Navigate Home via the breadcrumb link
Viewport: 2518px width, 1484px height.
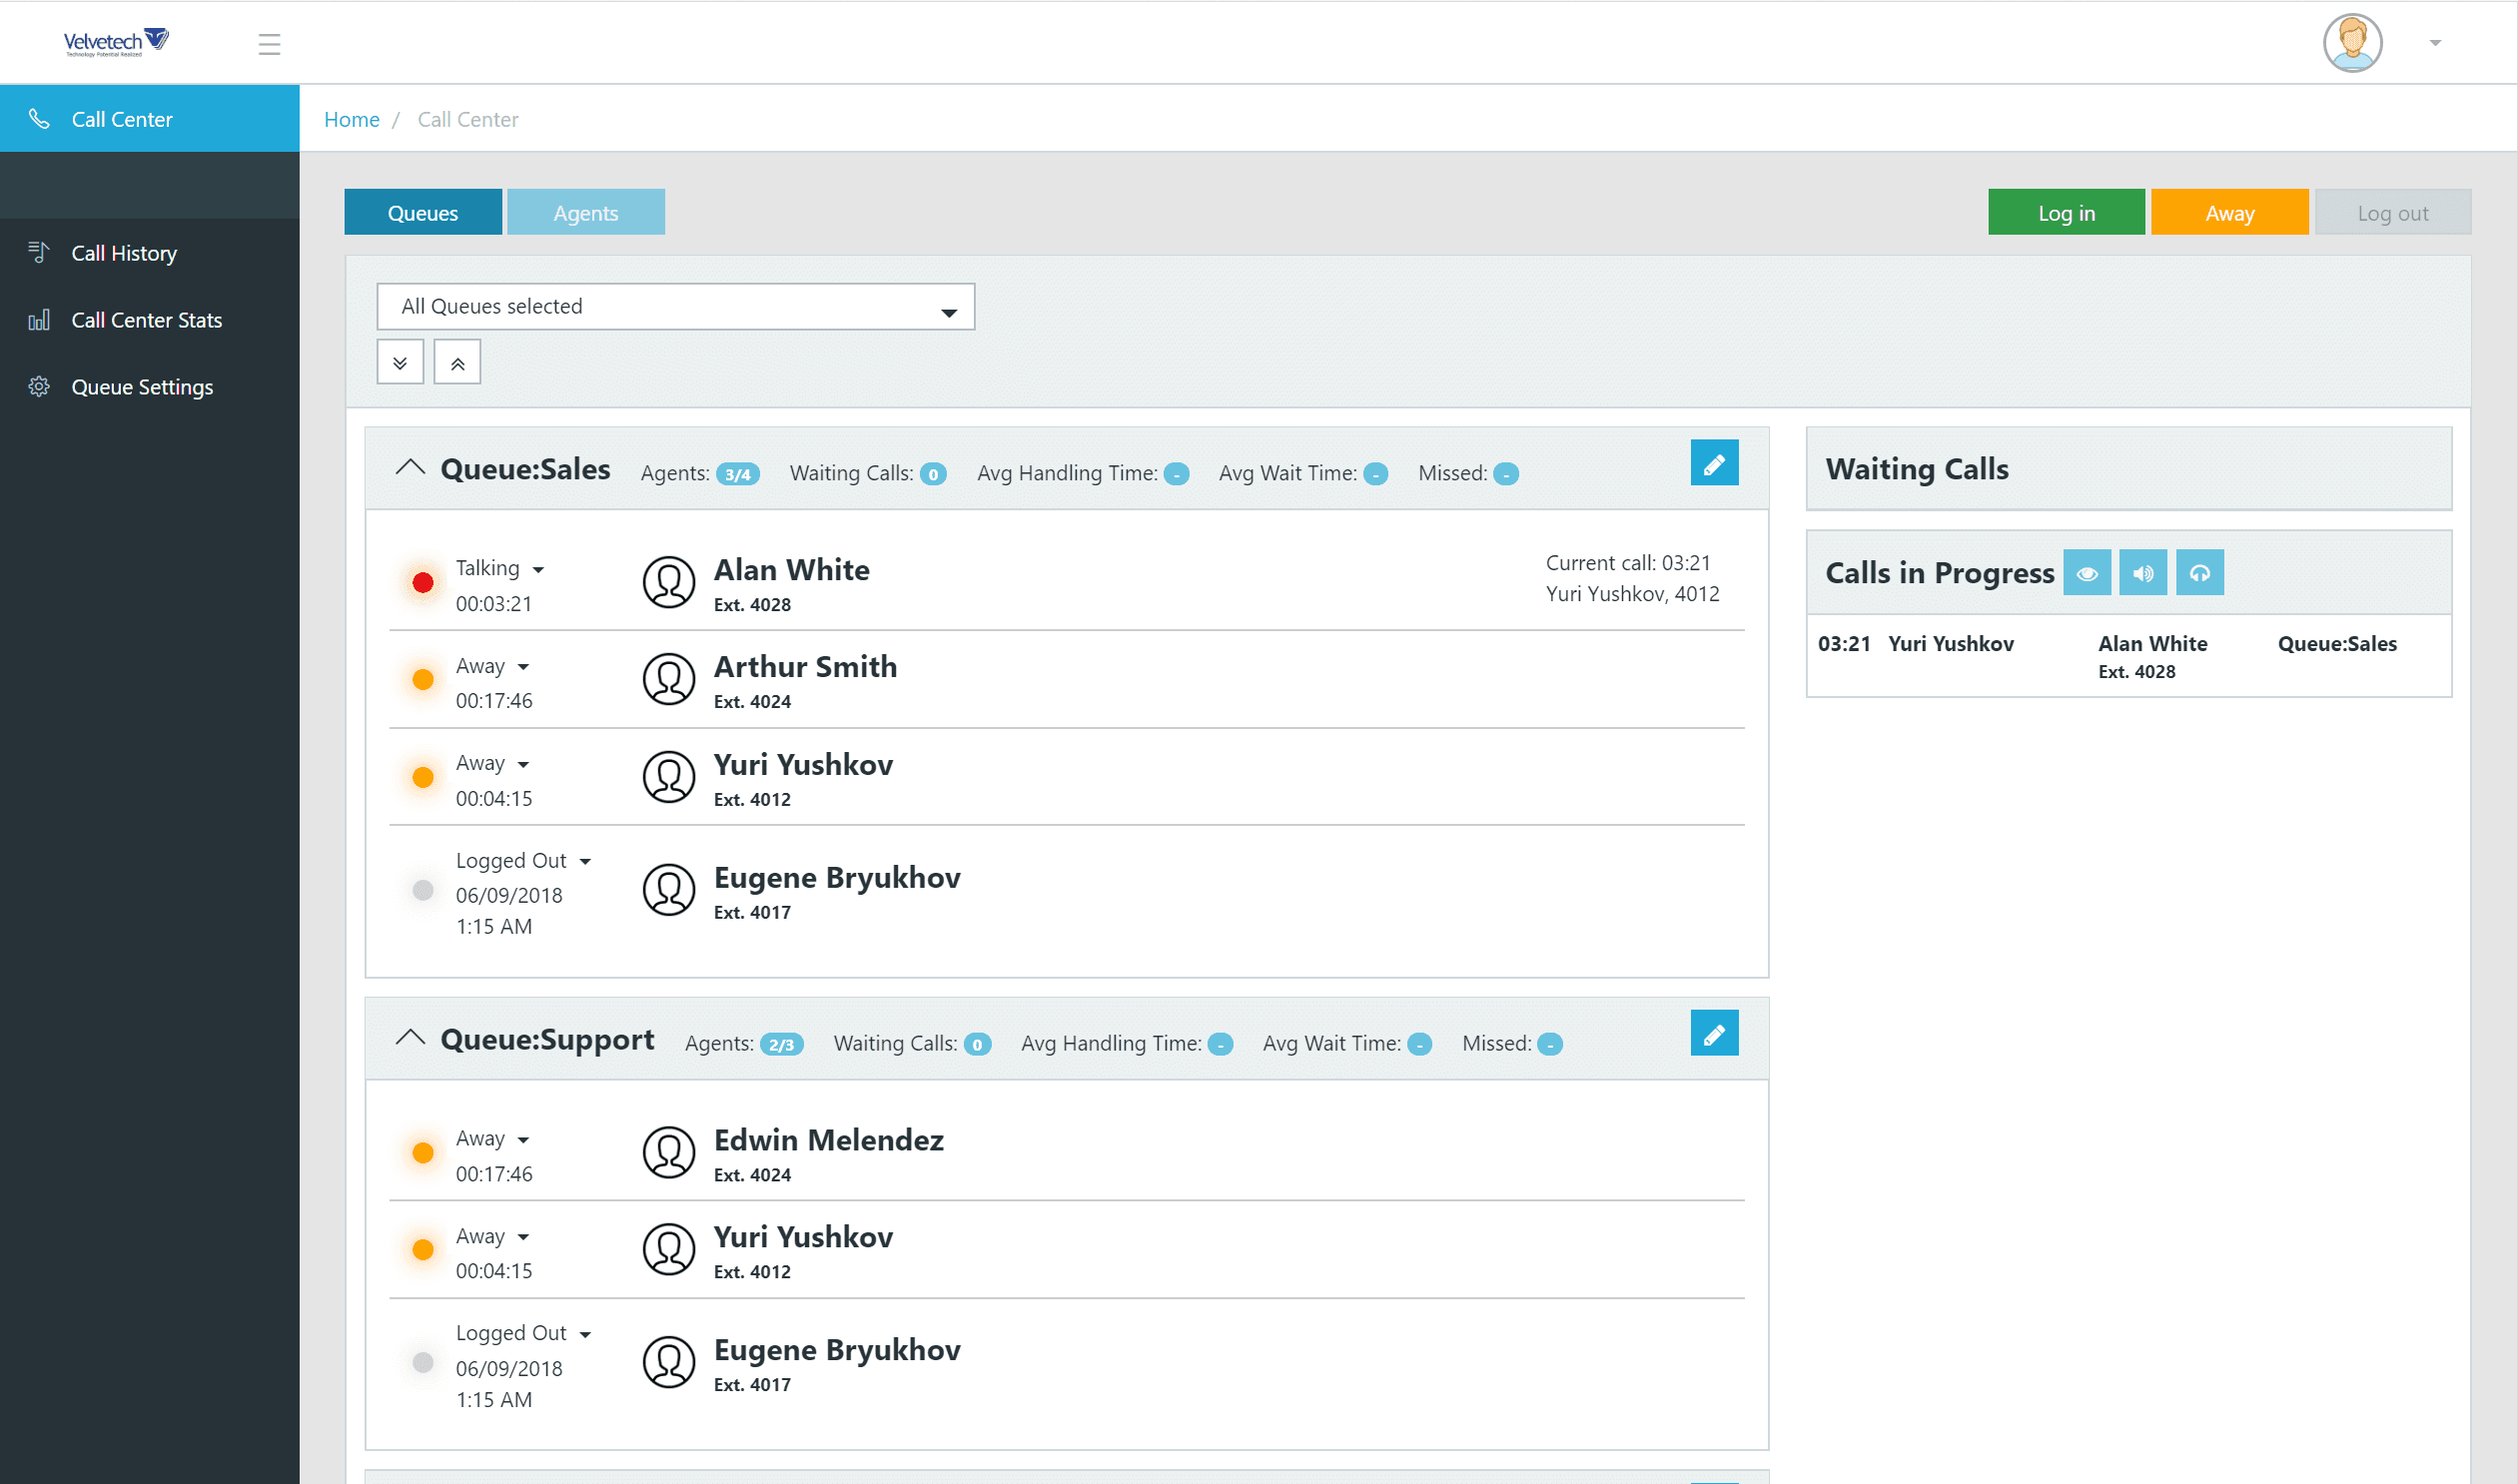(x=351, y=119)
